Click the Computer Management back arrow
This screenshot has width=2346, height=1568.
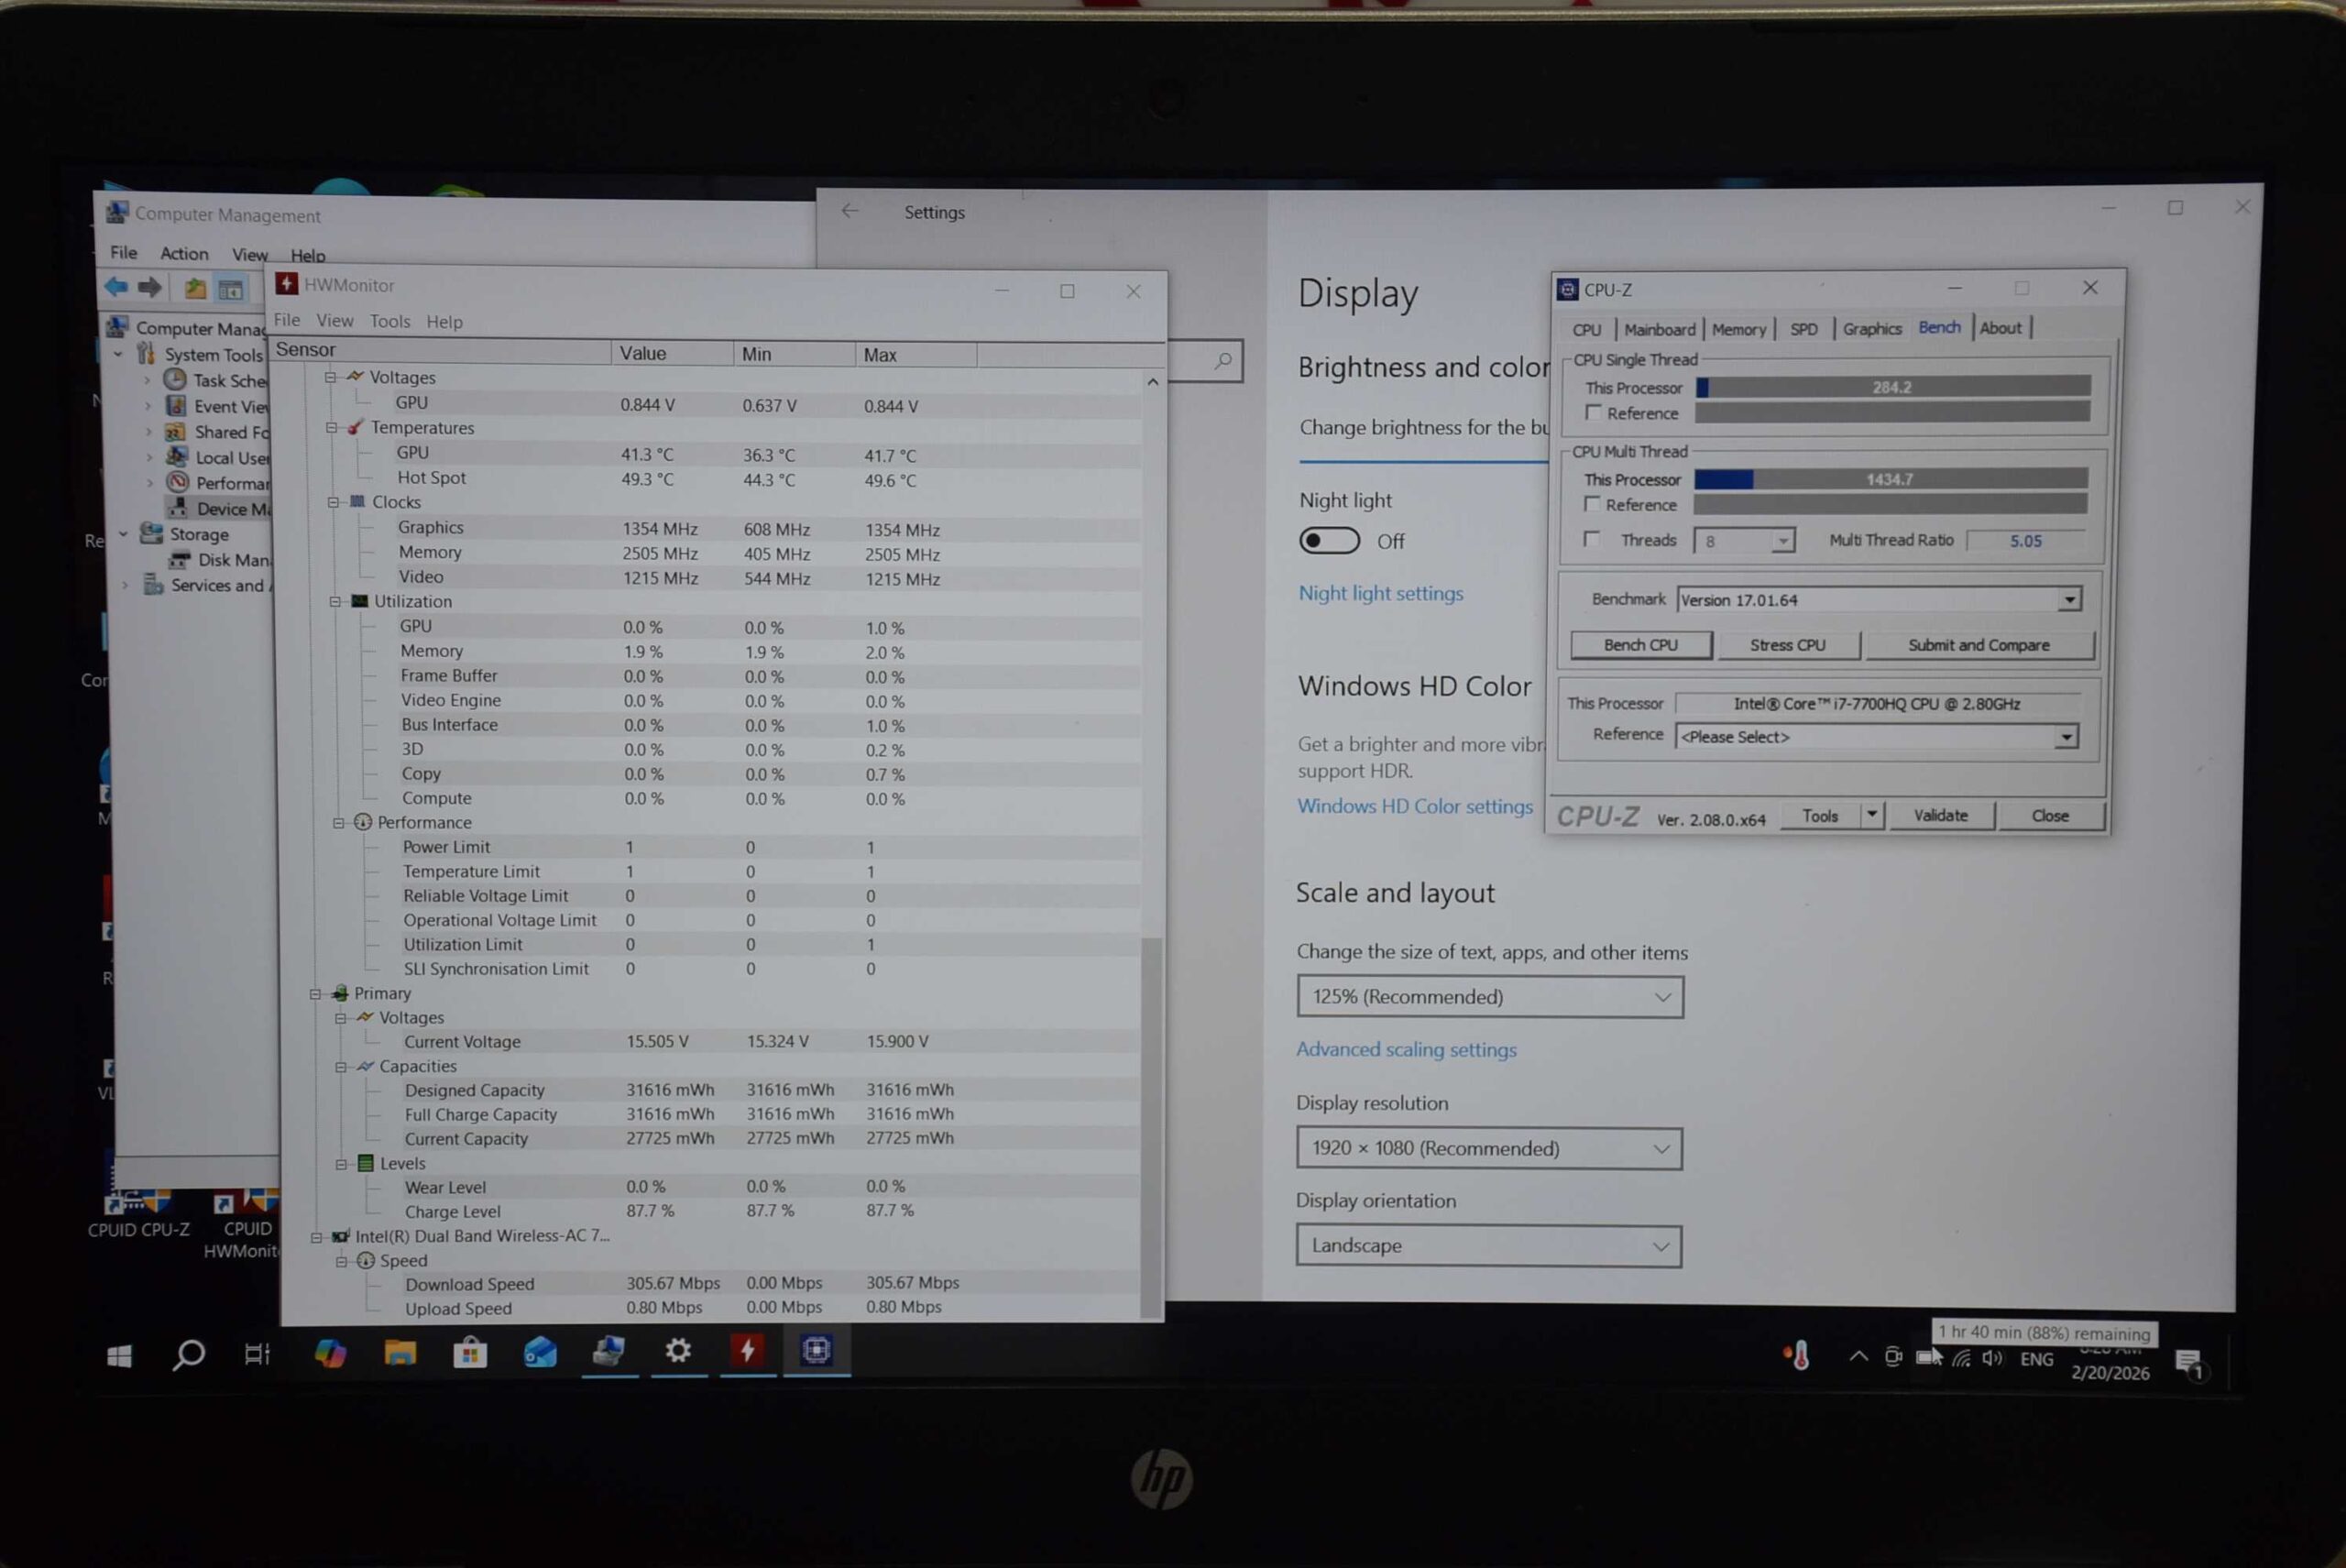(x=117, y=288)
